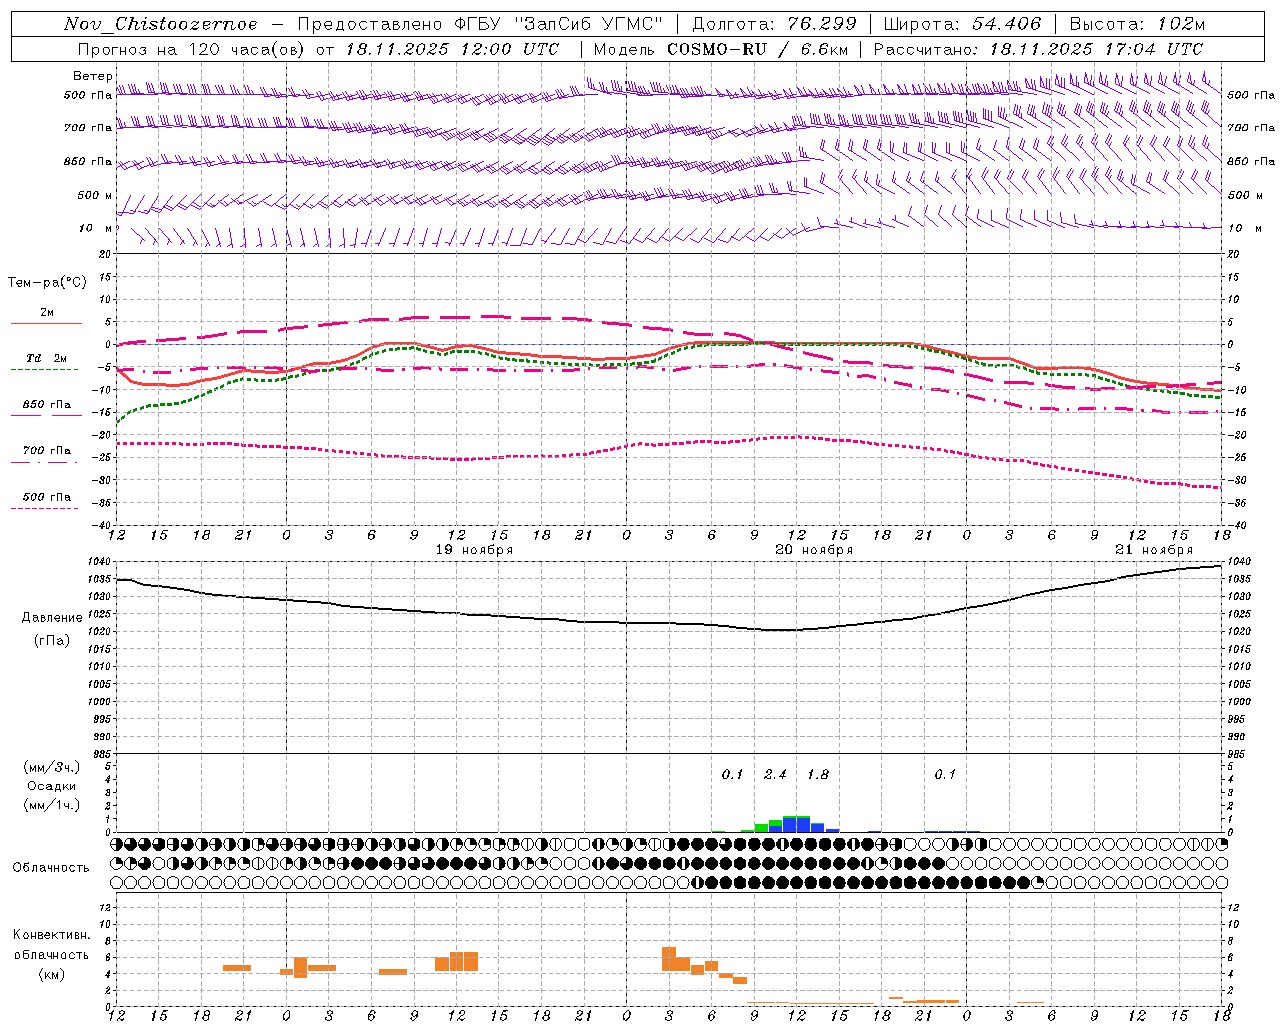Click the Давление panel label
Screen dimensions: 1280x1024
(52, 618)
